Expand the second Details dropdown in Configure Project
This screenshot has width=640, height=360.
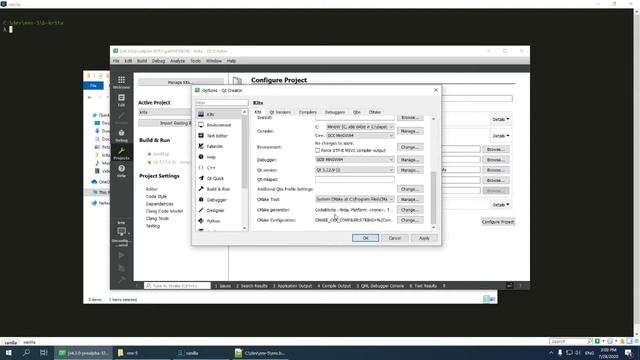click(x=501, y=136)
